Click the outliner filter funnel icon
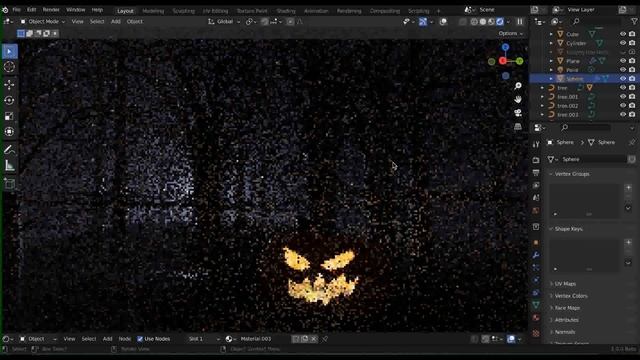 [634, 21]
